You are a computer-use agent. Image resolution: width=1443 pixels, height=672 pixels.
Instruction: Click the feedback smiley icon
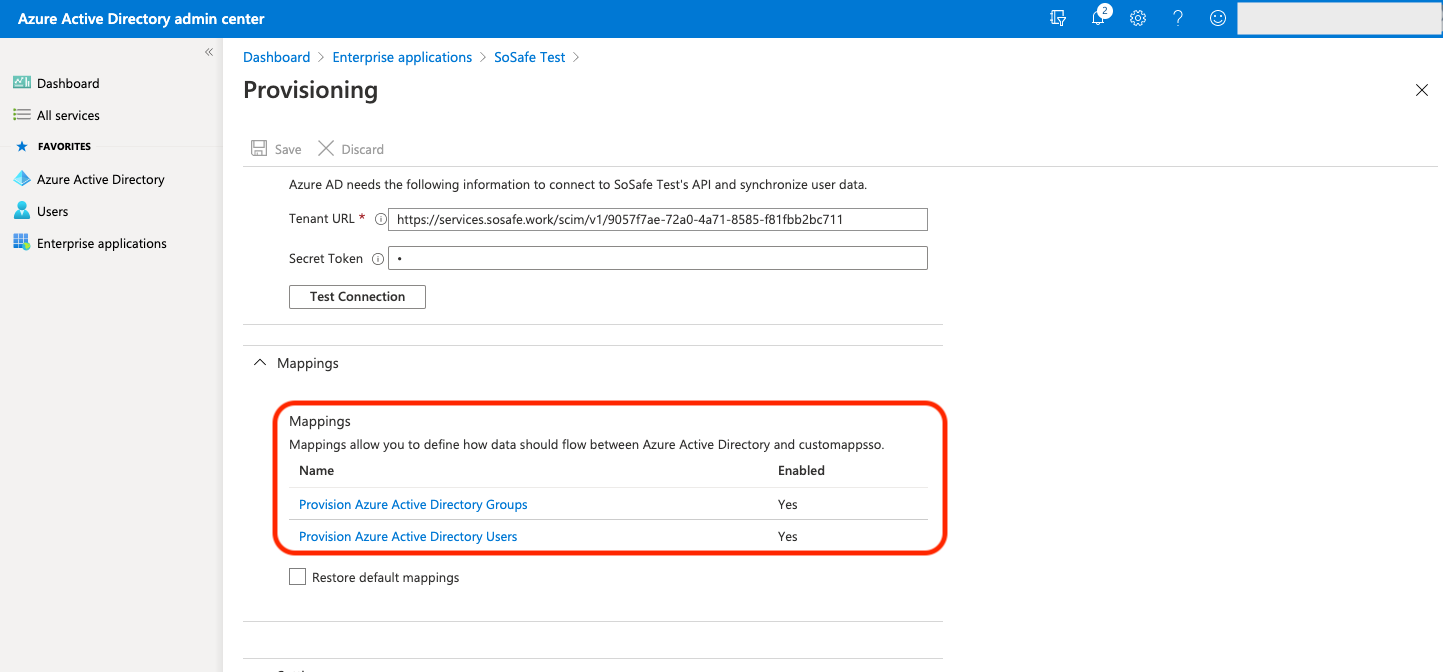coord(1218,18)
